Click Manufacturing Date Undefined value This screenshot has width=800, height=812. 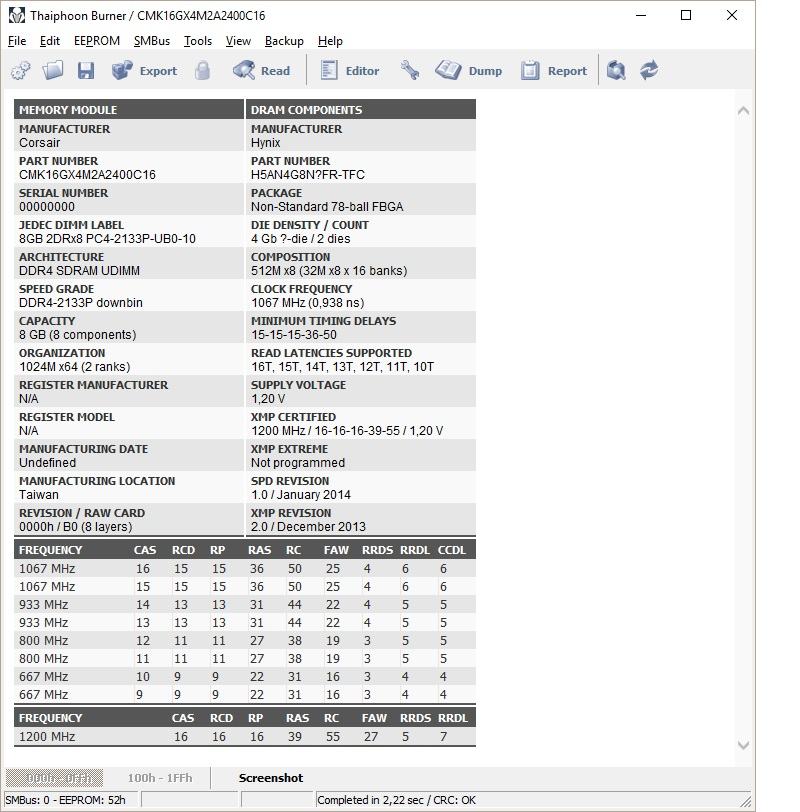click(x=48, y=463)
